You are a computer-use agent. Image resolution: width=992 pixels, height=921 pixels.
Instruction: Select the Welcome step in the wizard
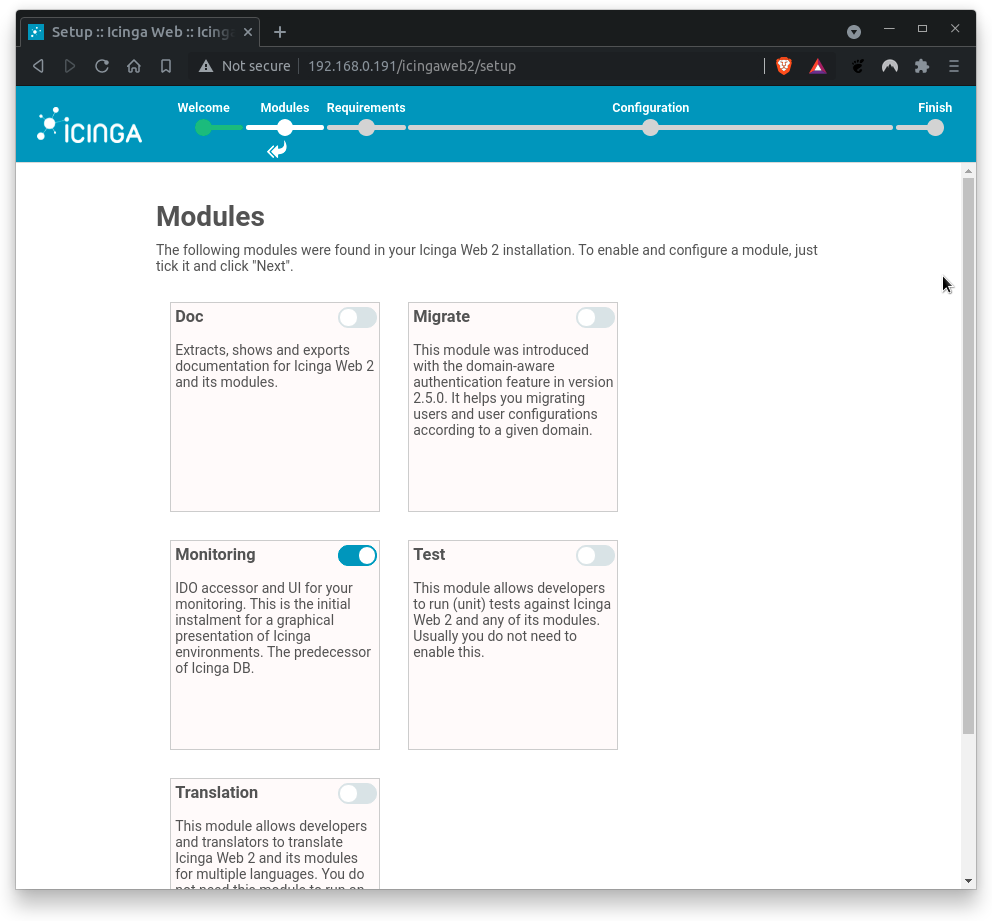tap(203, 128)
